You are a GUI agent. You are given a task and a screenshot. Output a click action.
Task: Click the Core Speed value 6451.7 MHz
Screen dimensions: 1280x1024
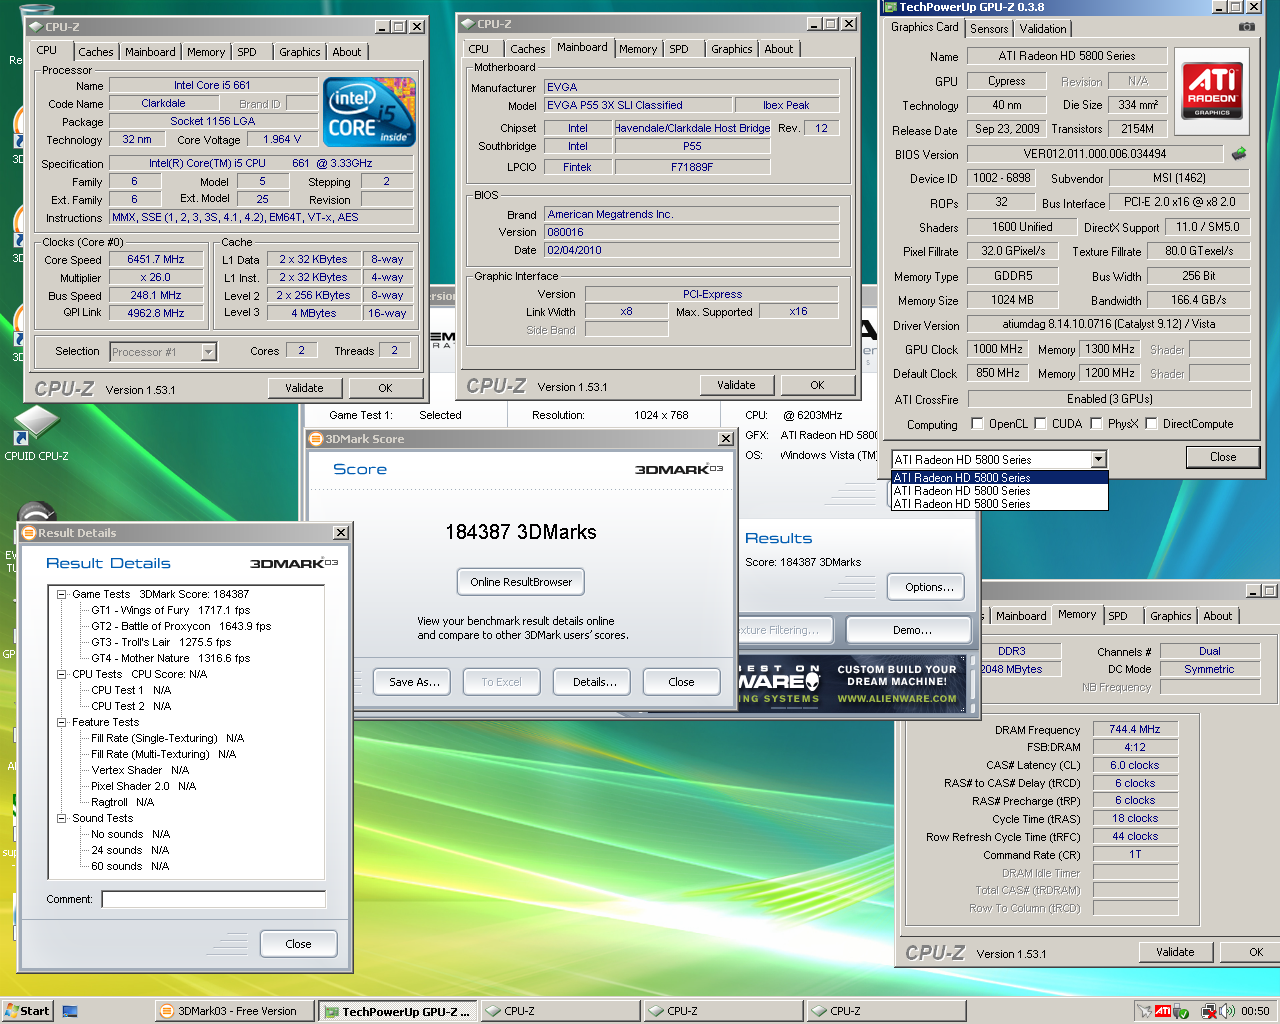click(x=155, y=259)
